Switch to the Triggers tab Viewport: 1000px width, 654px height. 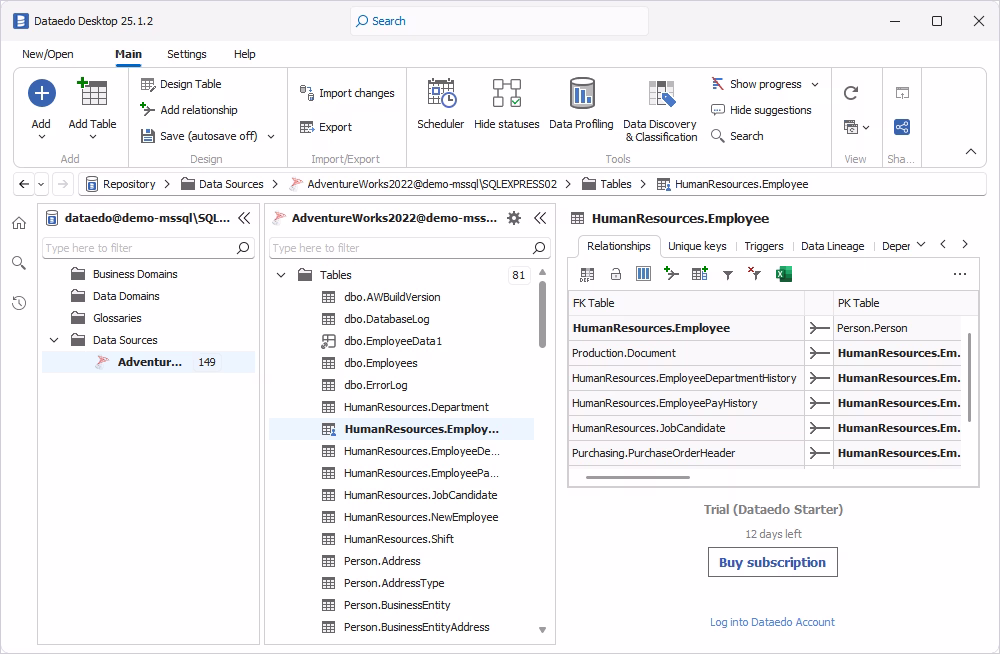click(x=763, y=246)
